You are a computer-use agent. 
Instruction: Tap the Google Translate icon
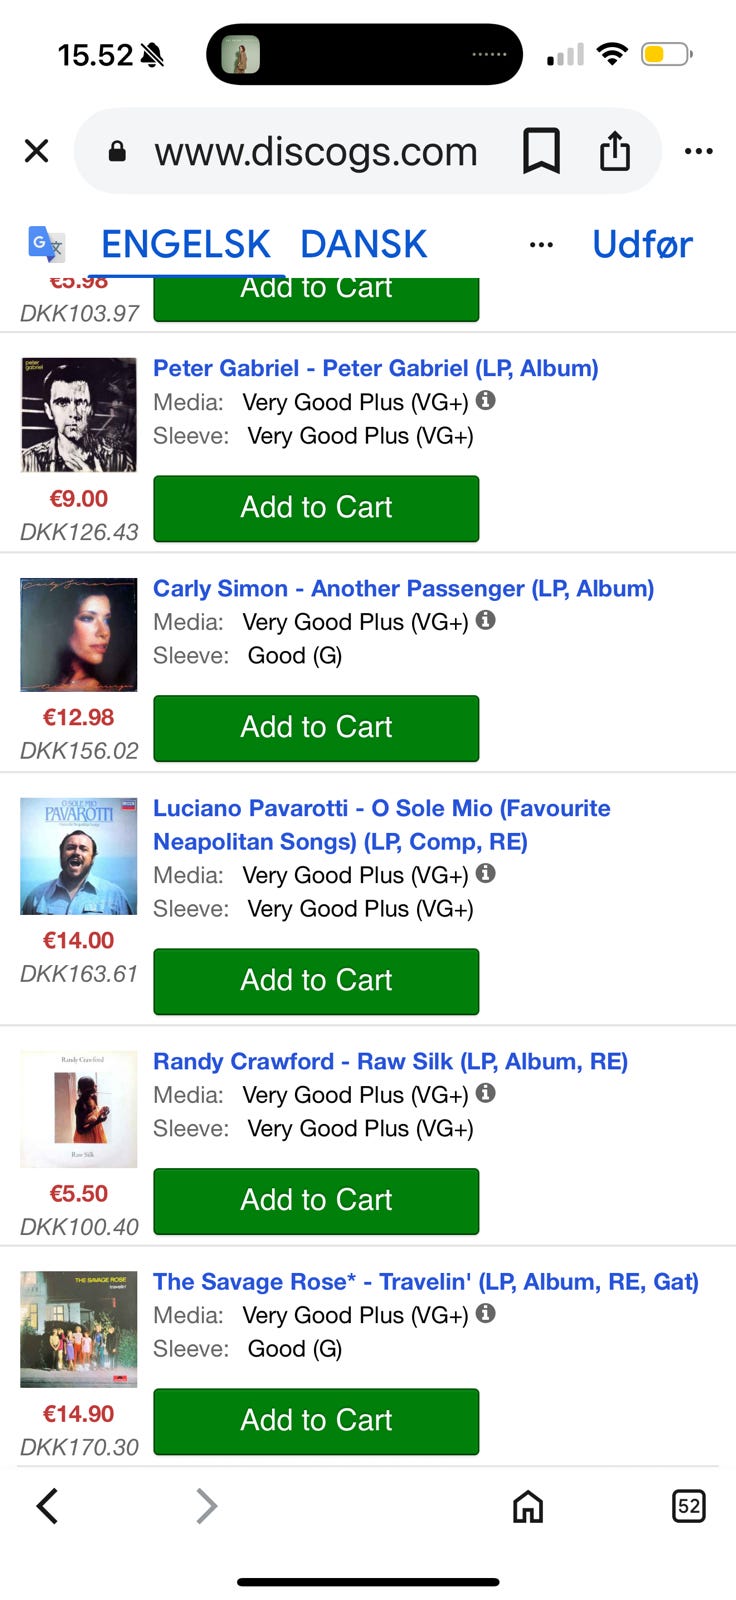[45, 244]
